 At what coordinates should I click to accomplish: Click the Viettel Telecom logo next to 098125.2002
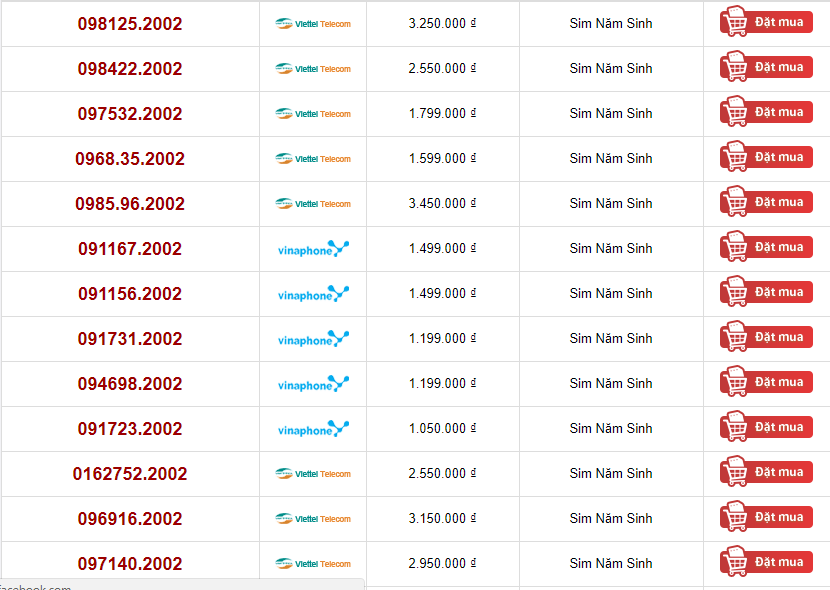point(313,24)
